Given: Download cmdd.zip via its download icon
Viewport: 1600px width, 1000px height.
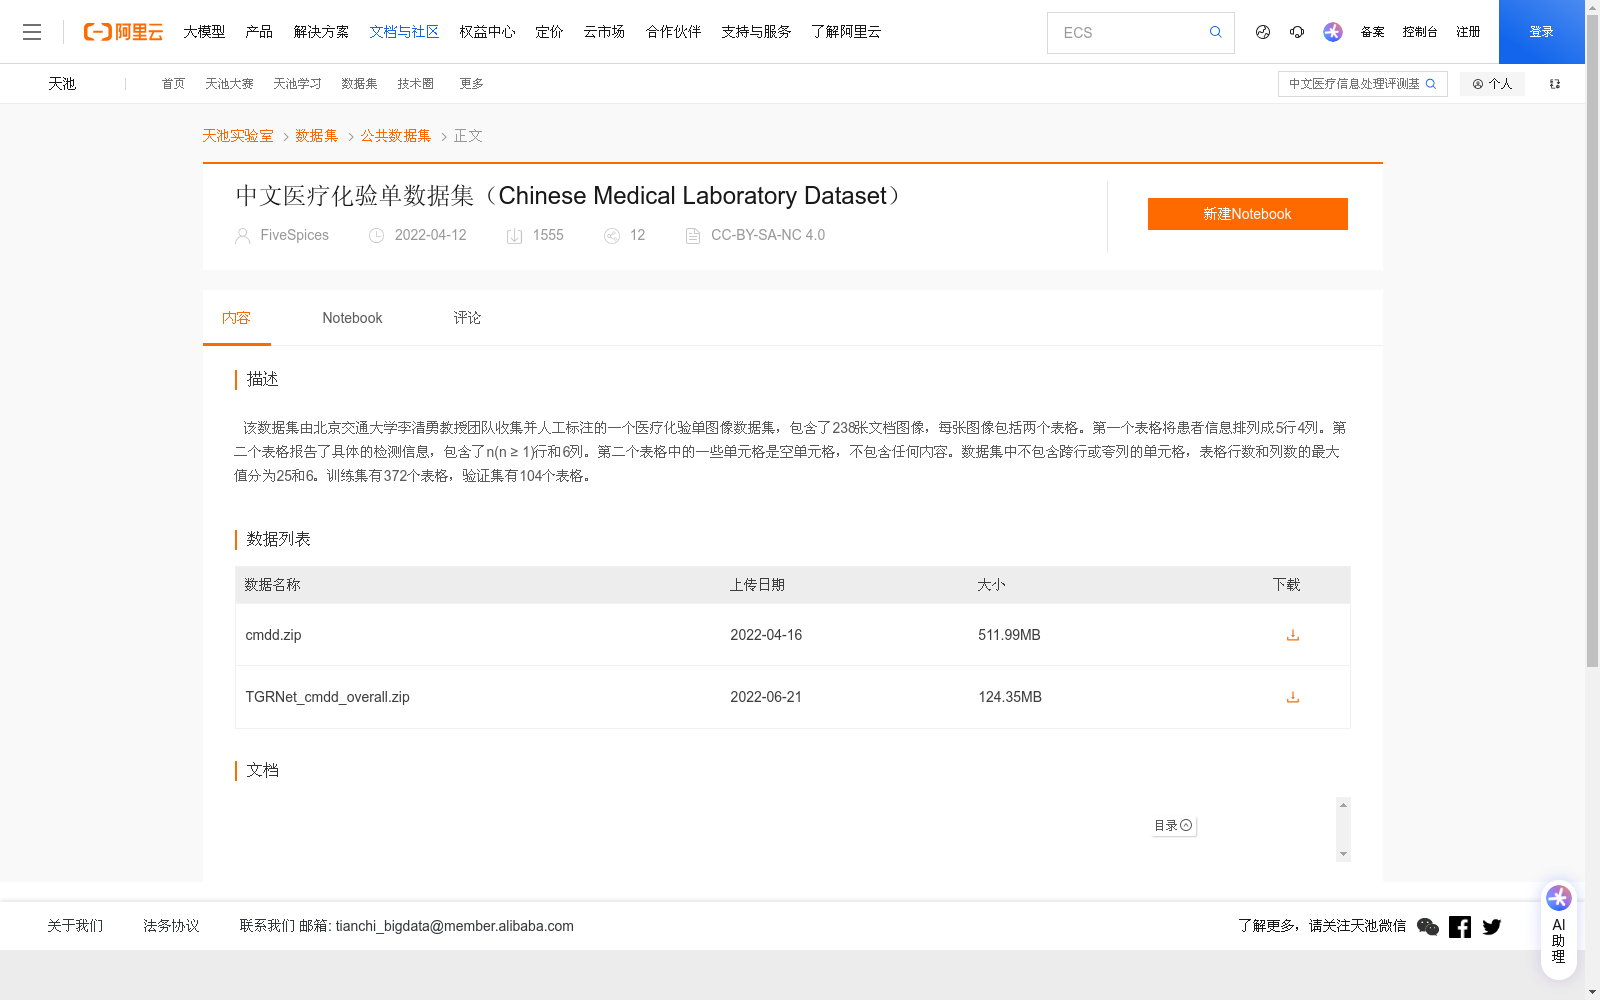Looking at the screenshot, I should pyautogui.click(x=1292, y=635).
